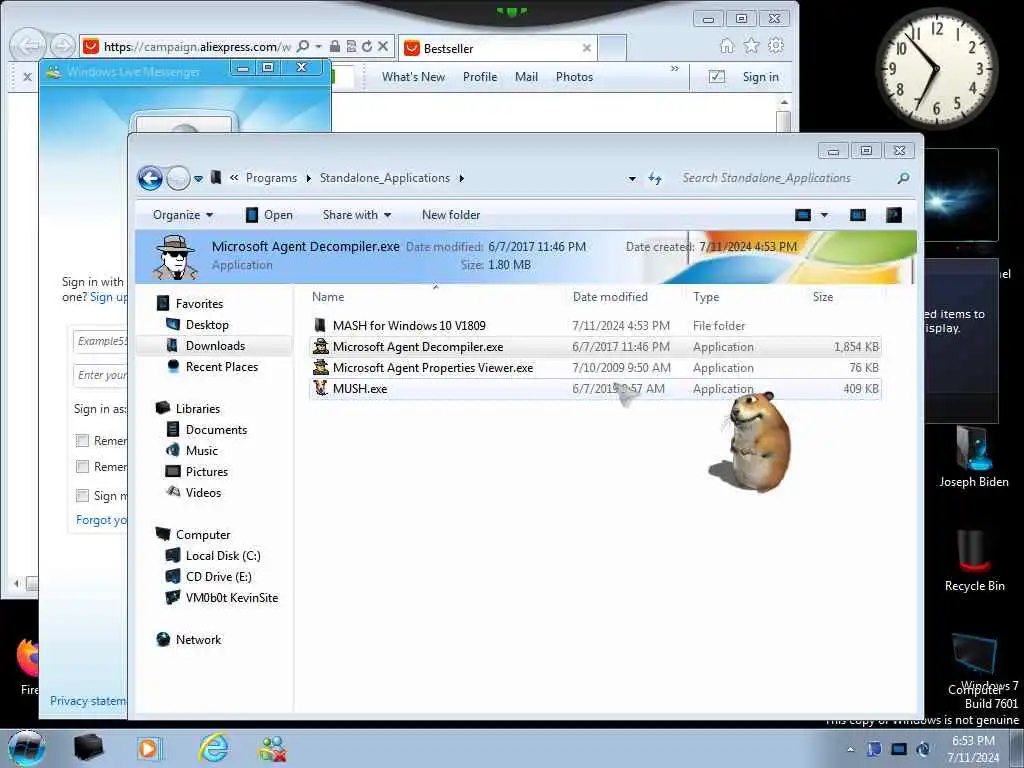Click the Explorer search magnifier icon
This screenshot has width=1024, height=768.
click(903, 178)
